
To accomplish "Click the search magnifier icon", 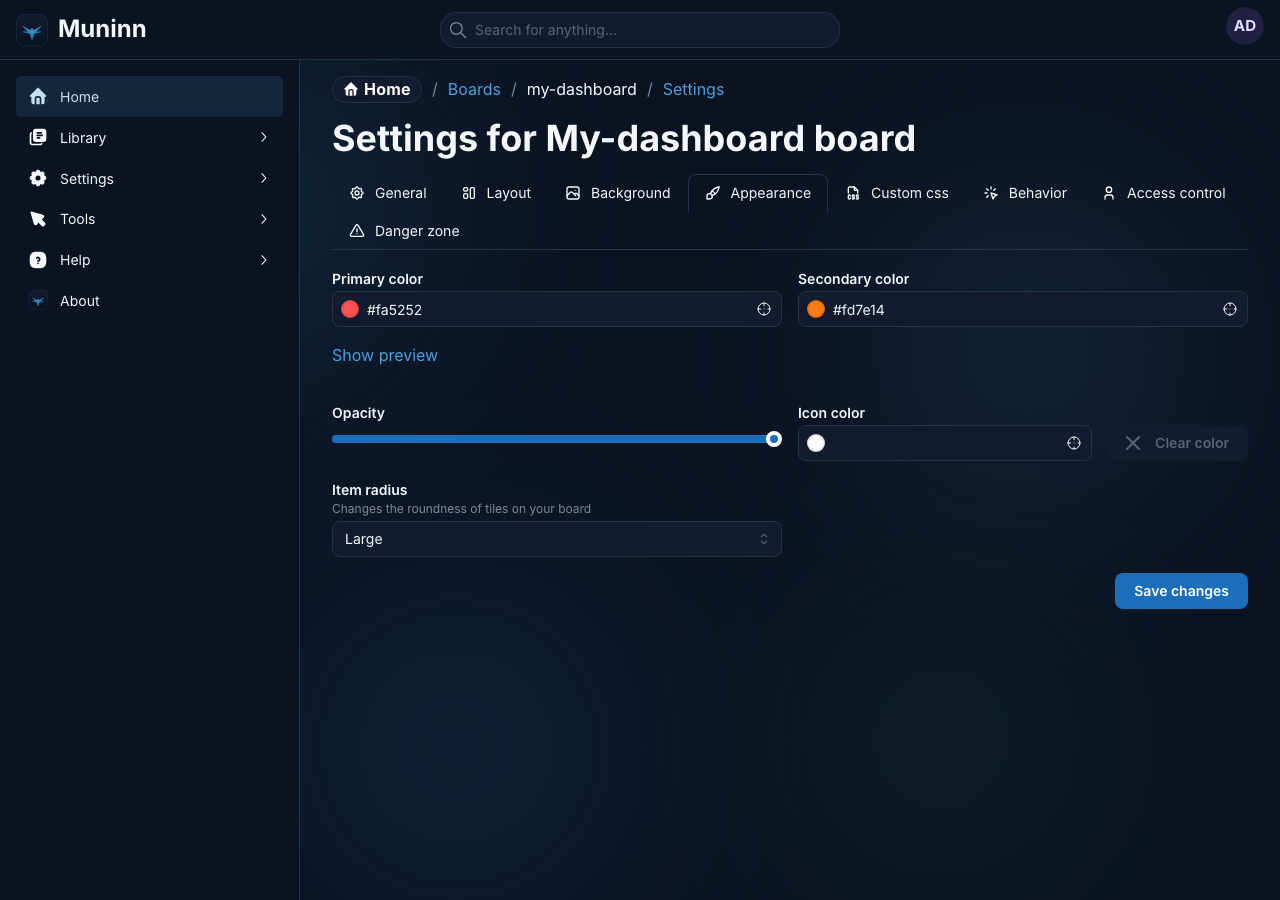I will point(458,30).
